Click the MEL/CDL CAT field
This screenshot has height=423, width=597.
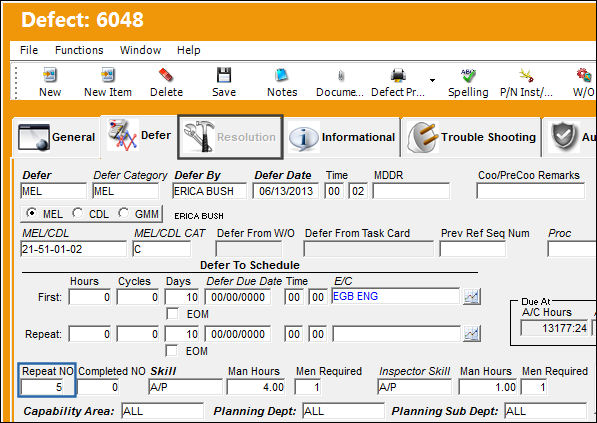[x=162, y=249]
